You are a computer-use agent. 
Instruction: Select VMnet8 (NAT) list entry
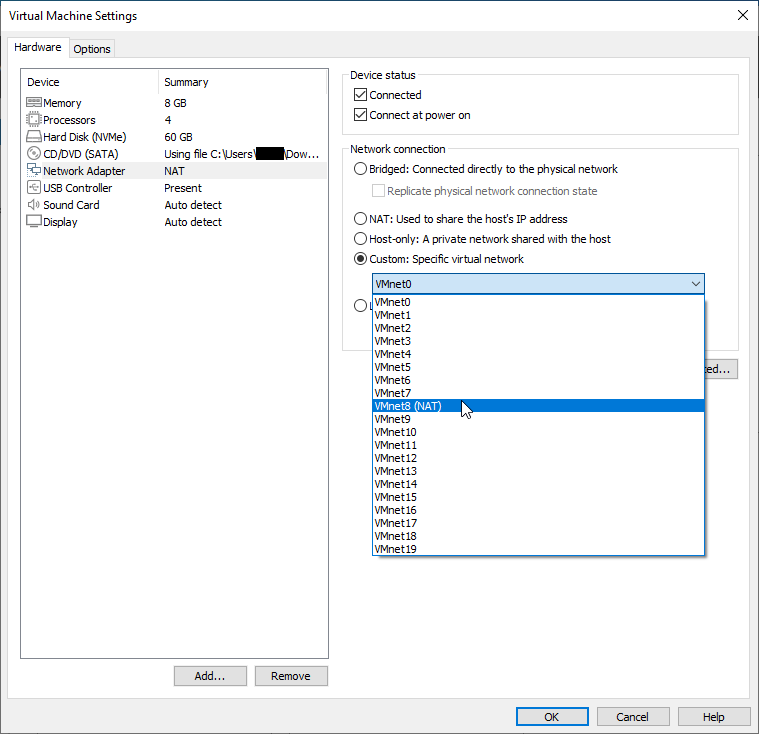(538, 406)
